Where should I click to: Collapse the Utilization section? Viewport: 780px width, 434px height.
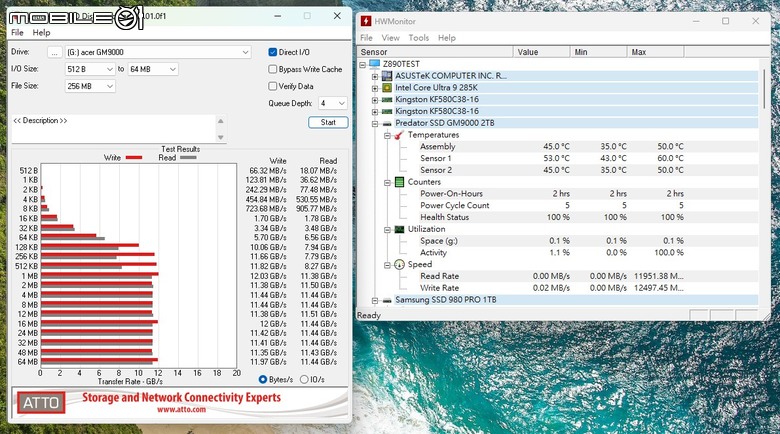(387, 230)
